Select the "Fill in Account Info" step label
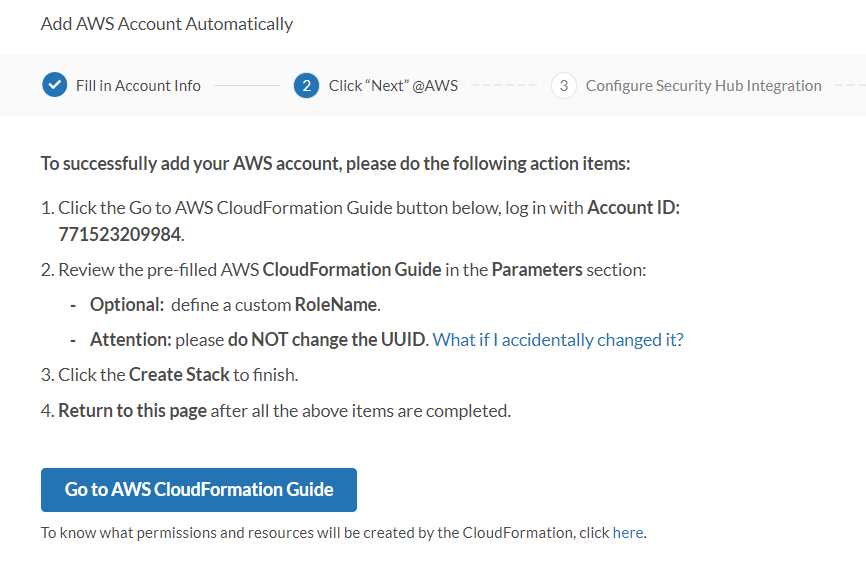This screenshot has width=866, height=575. [x=138, y=86]
